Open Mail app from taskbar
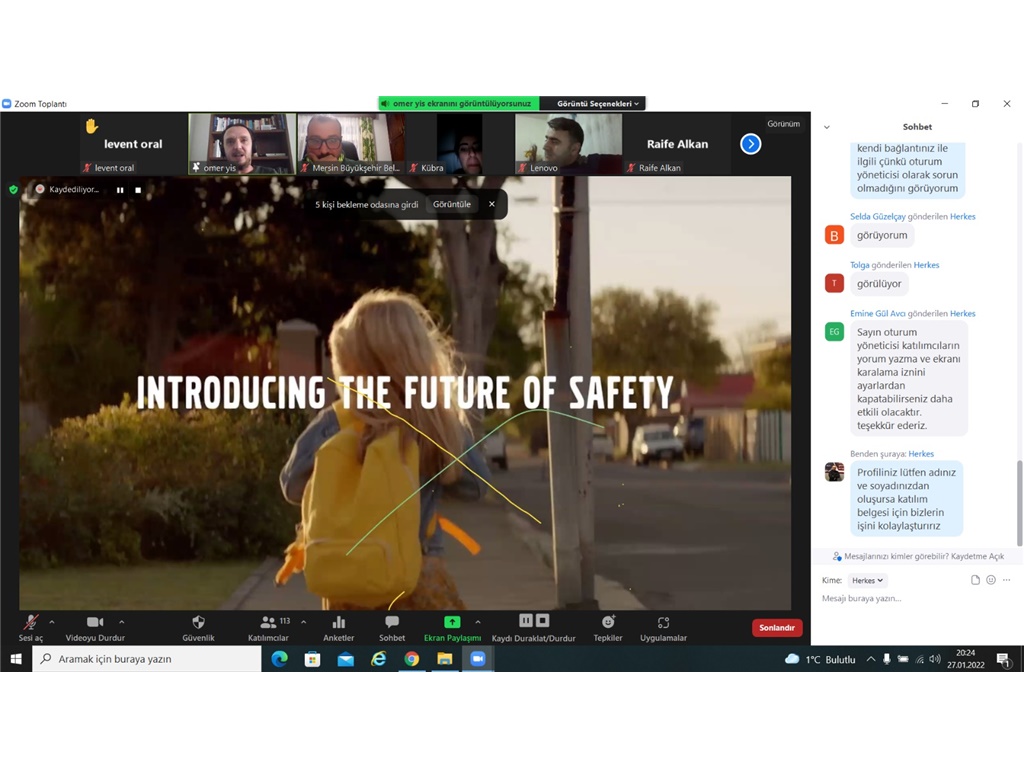 point(345,659)
